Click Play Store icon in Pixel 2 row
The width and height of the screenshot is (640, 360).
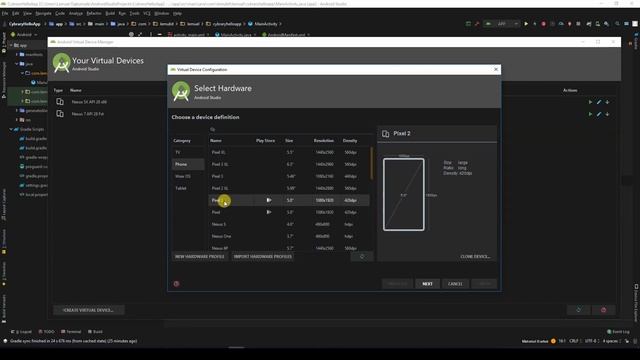[269, 200]
